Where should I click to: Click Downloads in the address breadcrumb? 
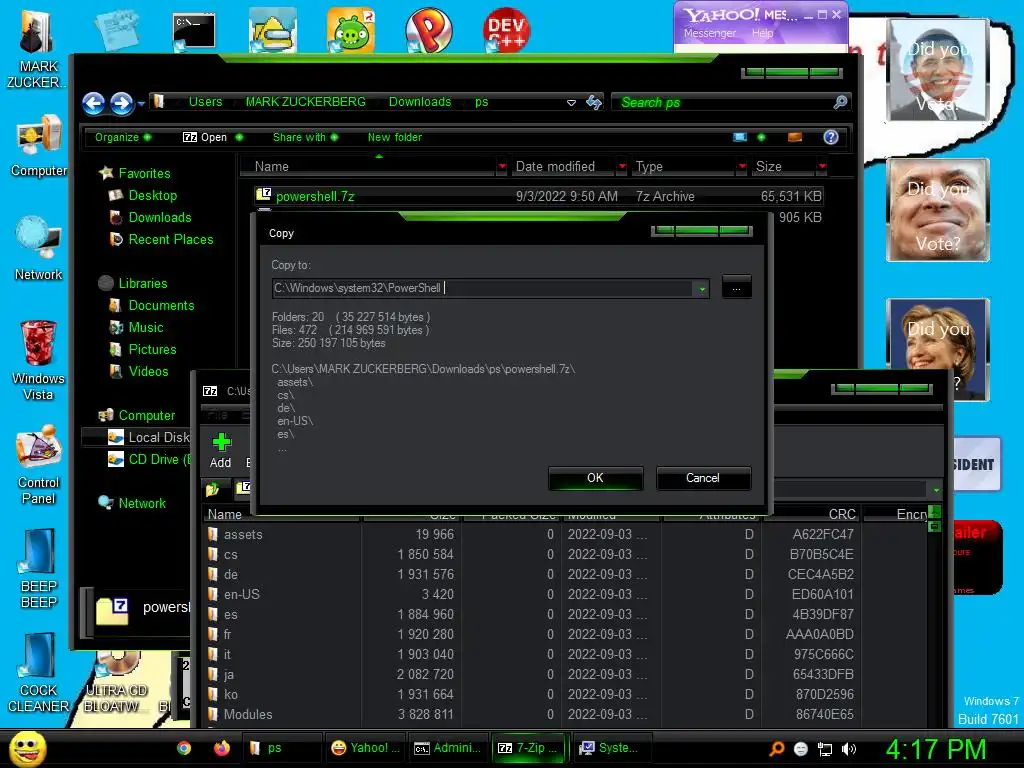click(x=420, y=102)
